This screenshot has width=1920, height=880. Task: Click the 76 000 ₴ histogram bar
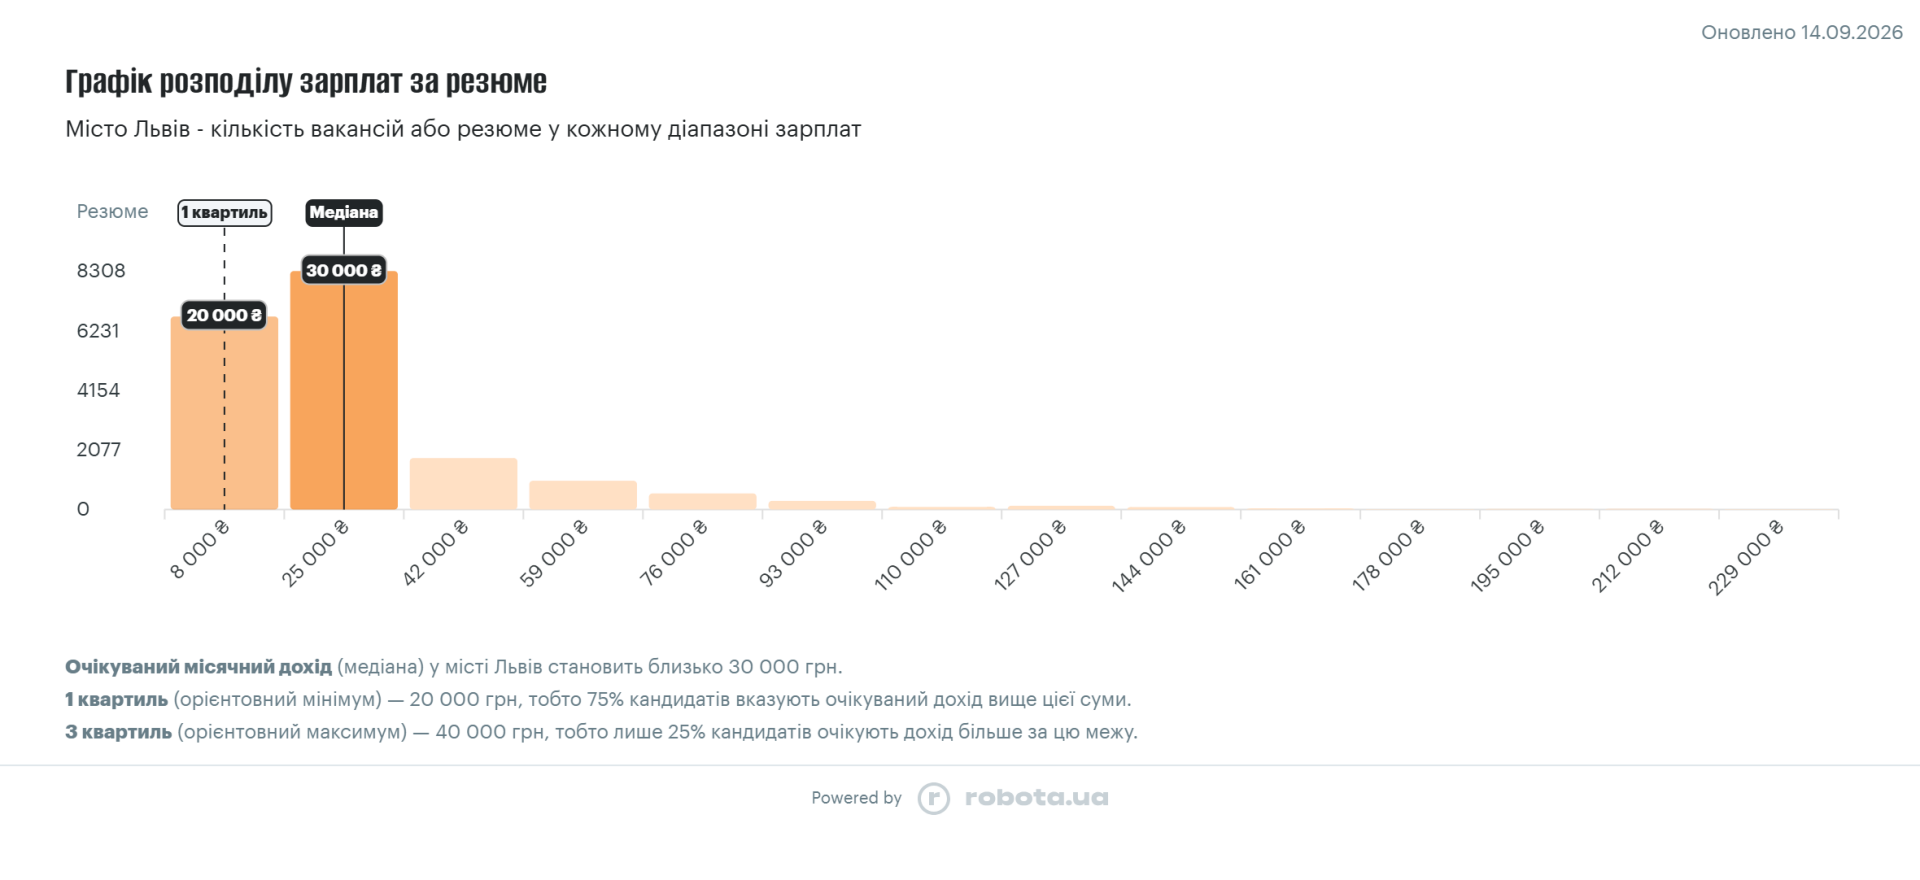click(x=702, y=501)
